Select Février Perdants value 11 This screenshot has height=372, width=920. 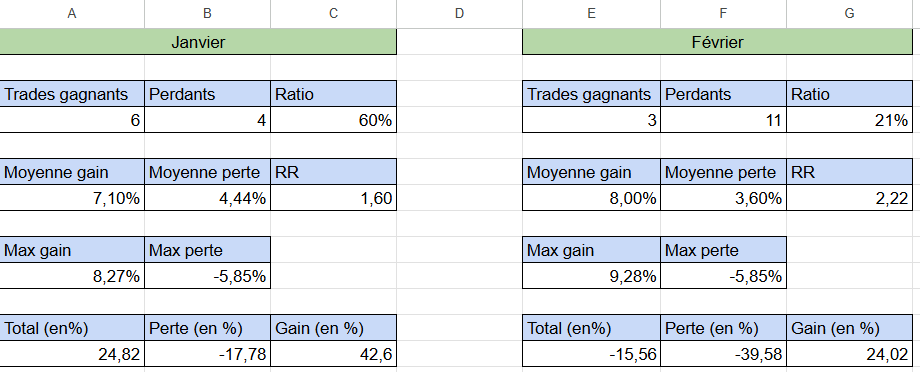[723, 120]
